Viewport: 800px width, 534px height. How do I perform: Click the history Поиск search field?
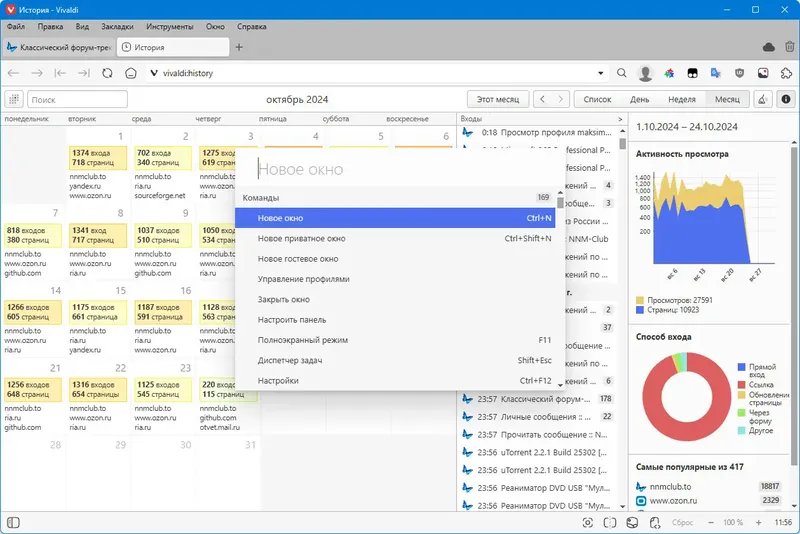[x=77, y=99]
